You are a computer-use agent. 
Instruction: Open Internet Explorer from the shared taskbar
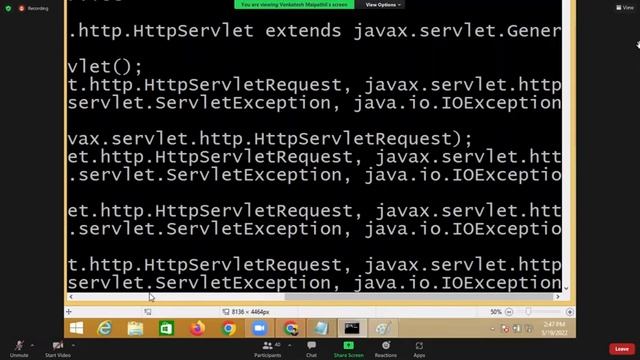tap(105, 328)
